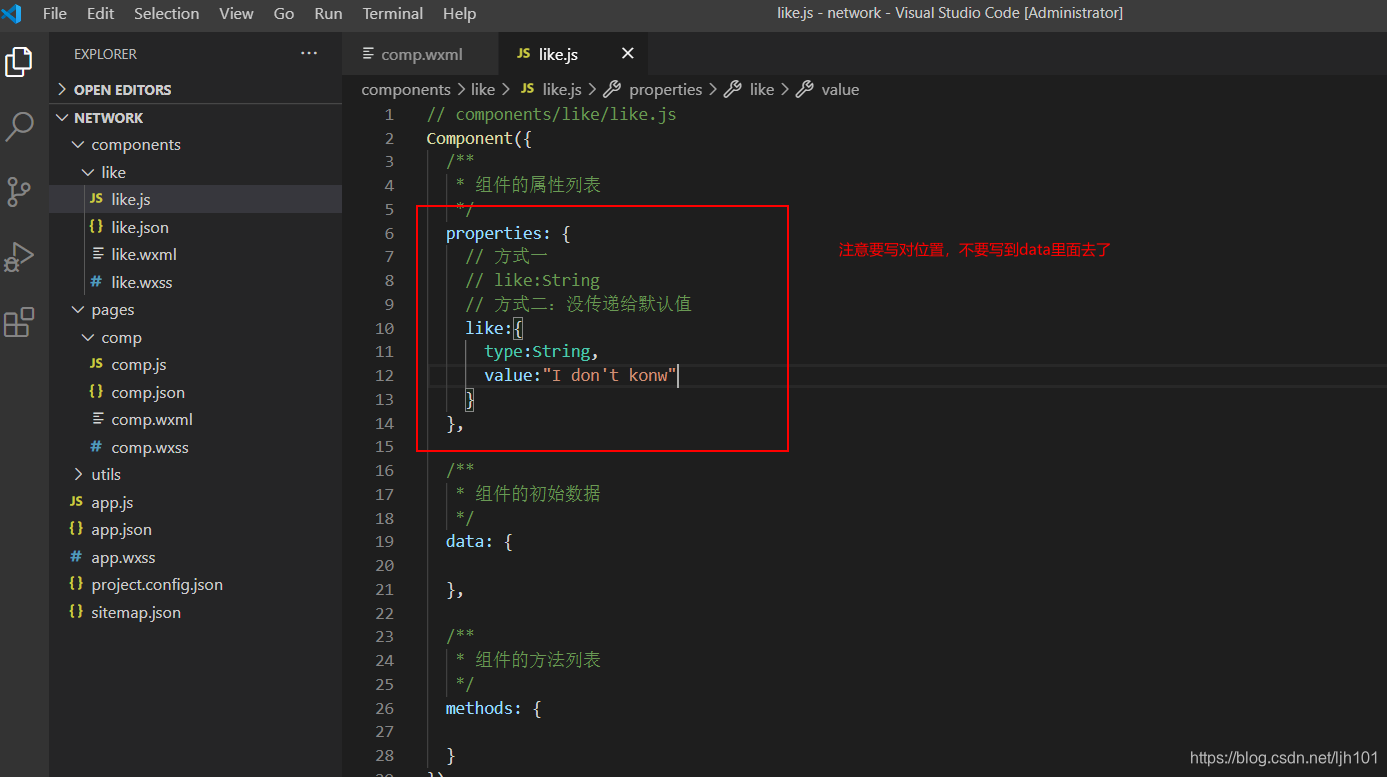This screenshot has height=777, width=1387.
Task: Click the VS Code logo icon
Action: click(12, 13)
